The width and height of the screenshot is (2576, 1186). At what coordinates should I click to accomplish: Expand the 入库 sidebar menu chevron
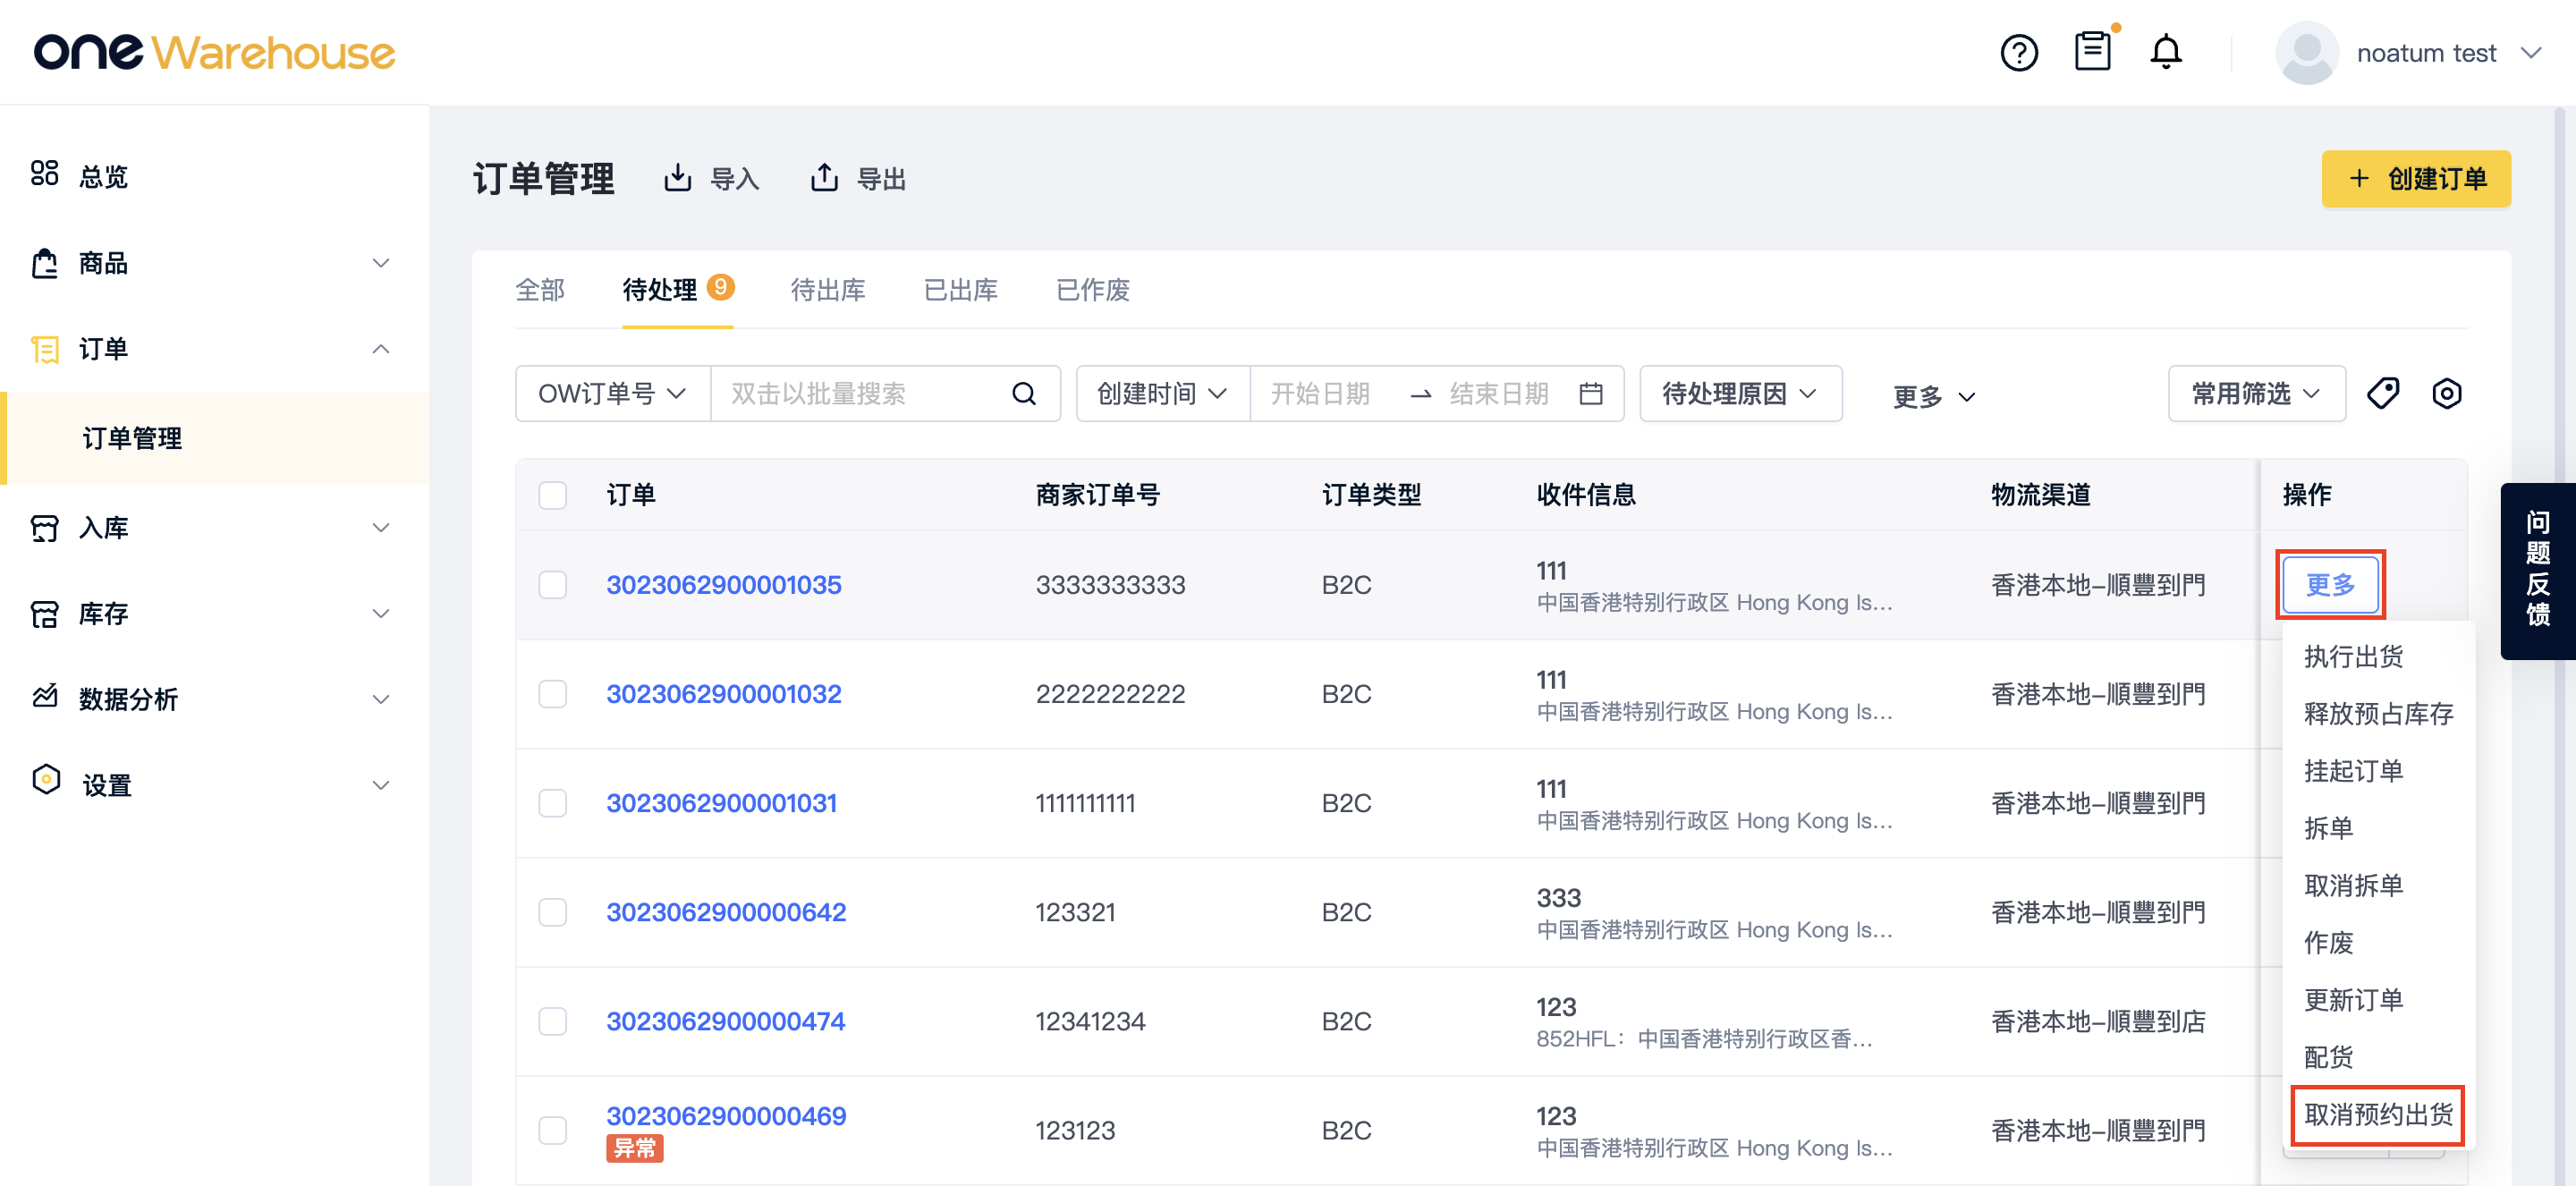pyautogui.click(x=381, y=528)
